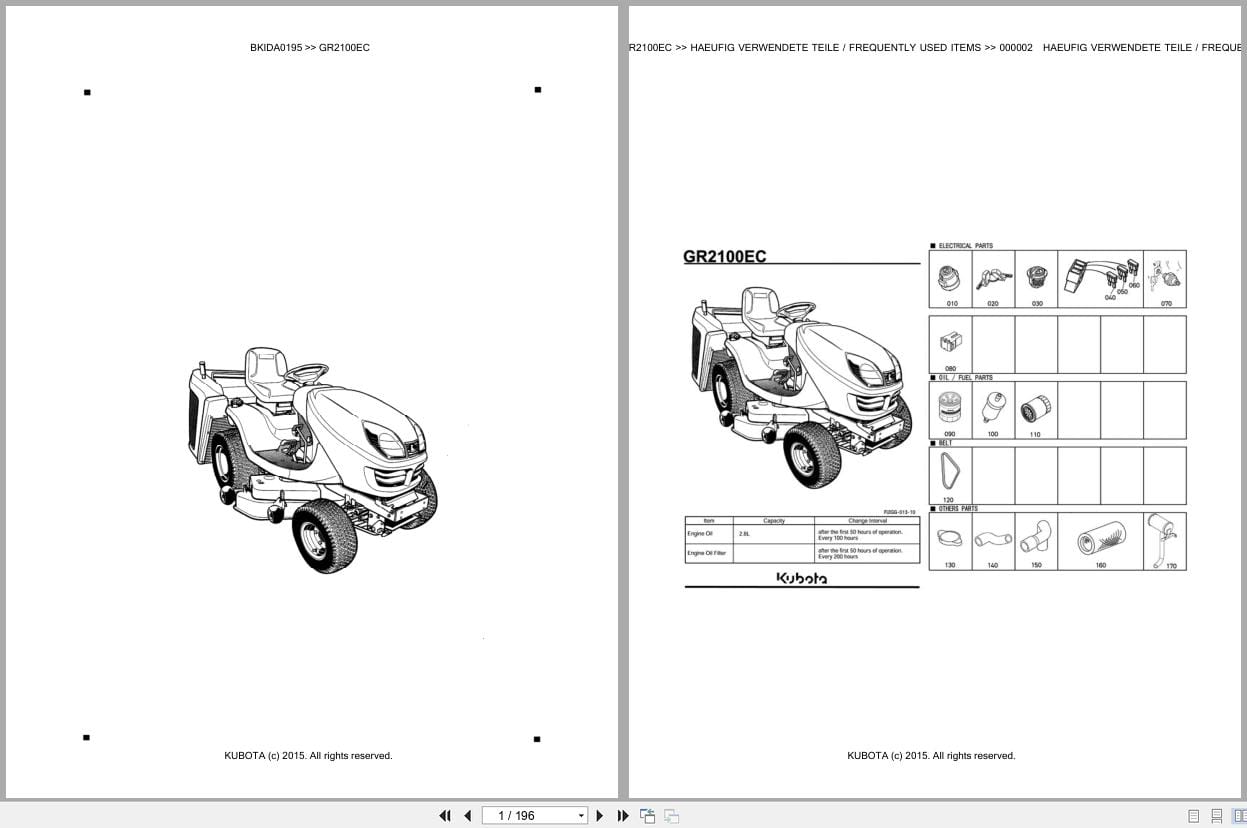Viewport: 1247px width, 828px height.
Task: Click the mower drawing on left page
Action: (312, 459)
